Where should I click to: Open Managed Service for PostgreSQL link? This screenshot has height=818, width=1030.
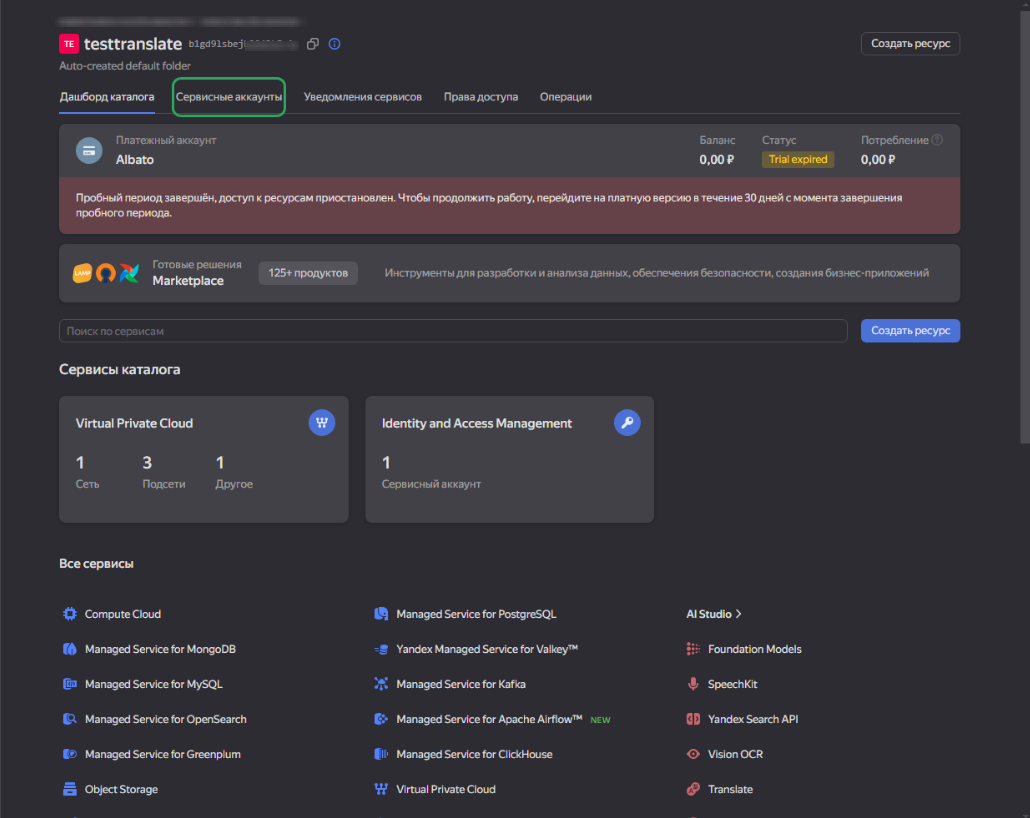(x=490, y=614)
